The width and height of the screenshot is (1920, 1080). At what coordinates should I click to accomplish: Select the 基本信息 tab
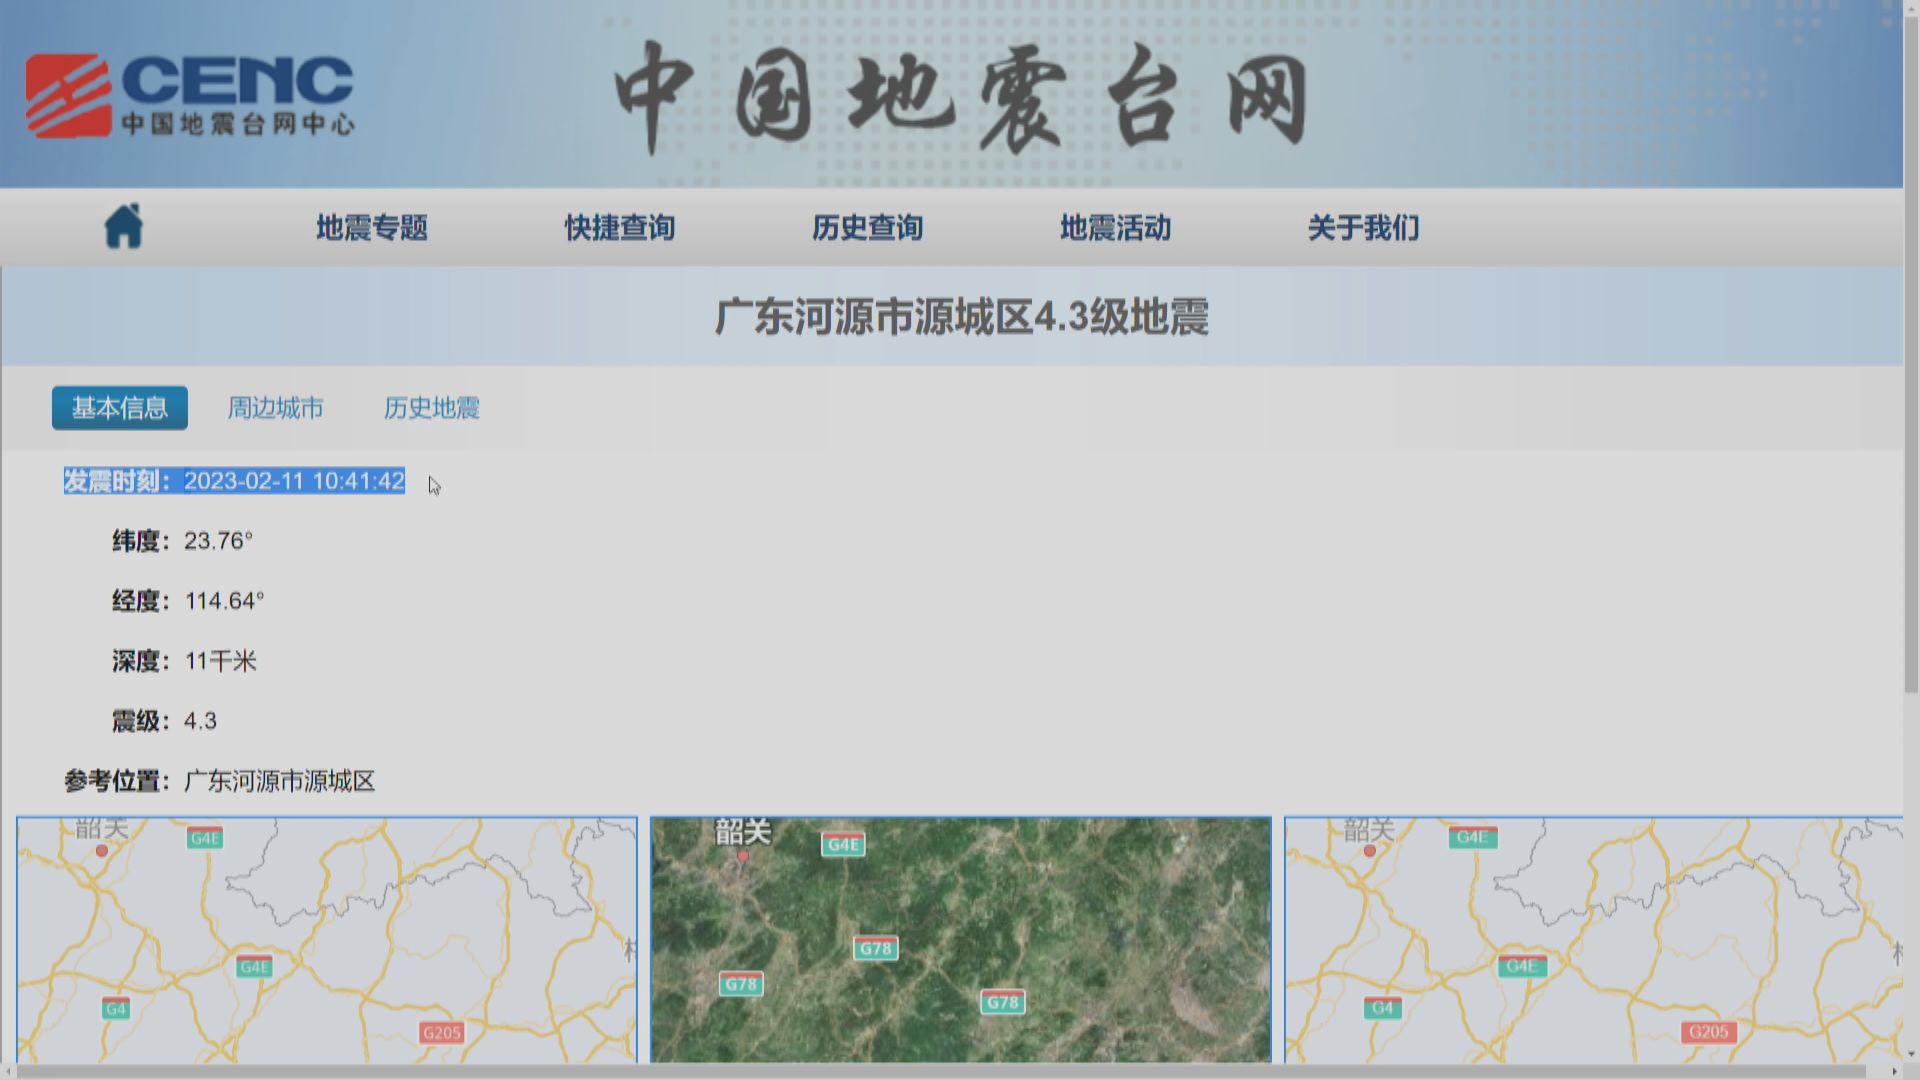point(119,408)
